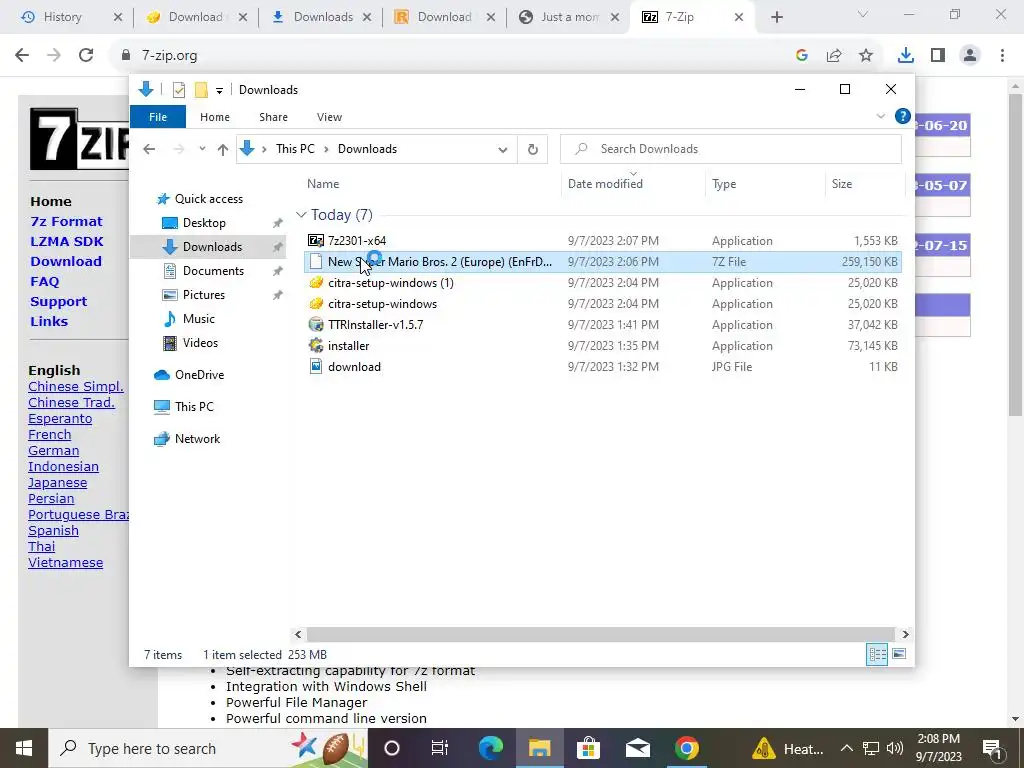Sort by Name column header
1024x768 pixels.
(x=323, y=184)
